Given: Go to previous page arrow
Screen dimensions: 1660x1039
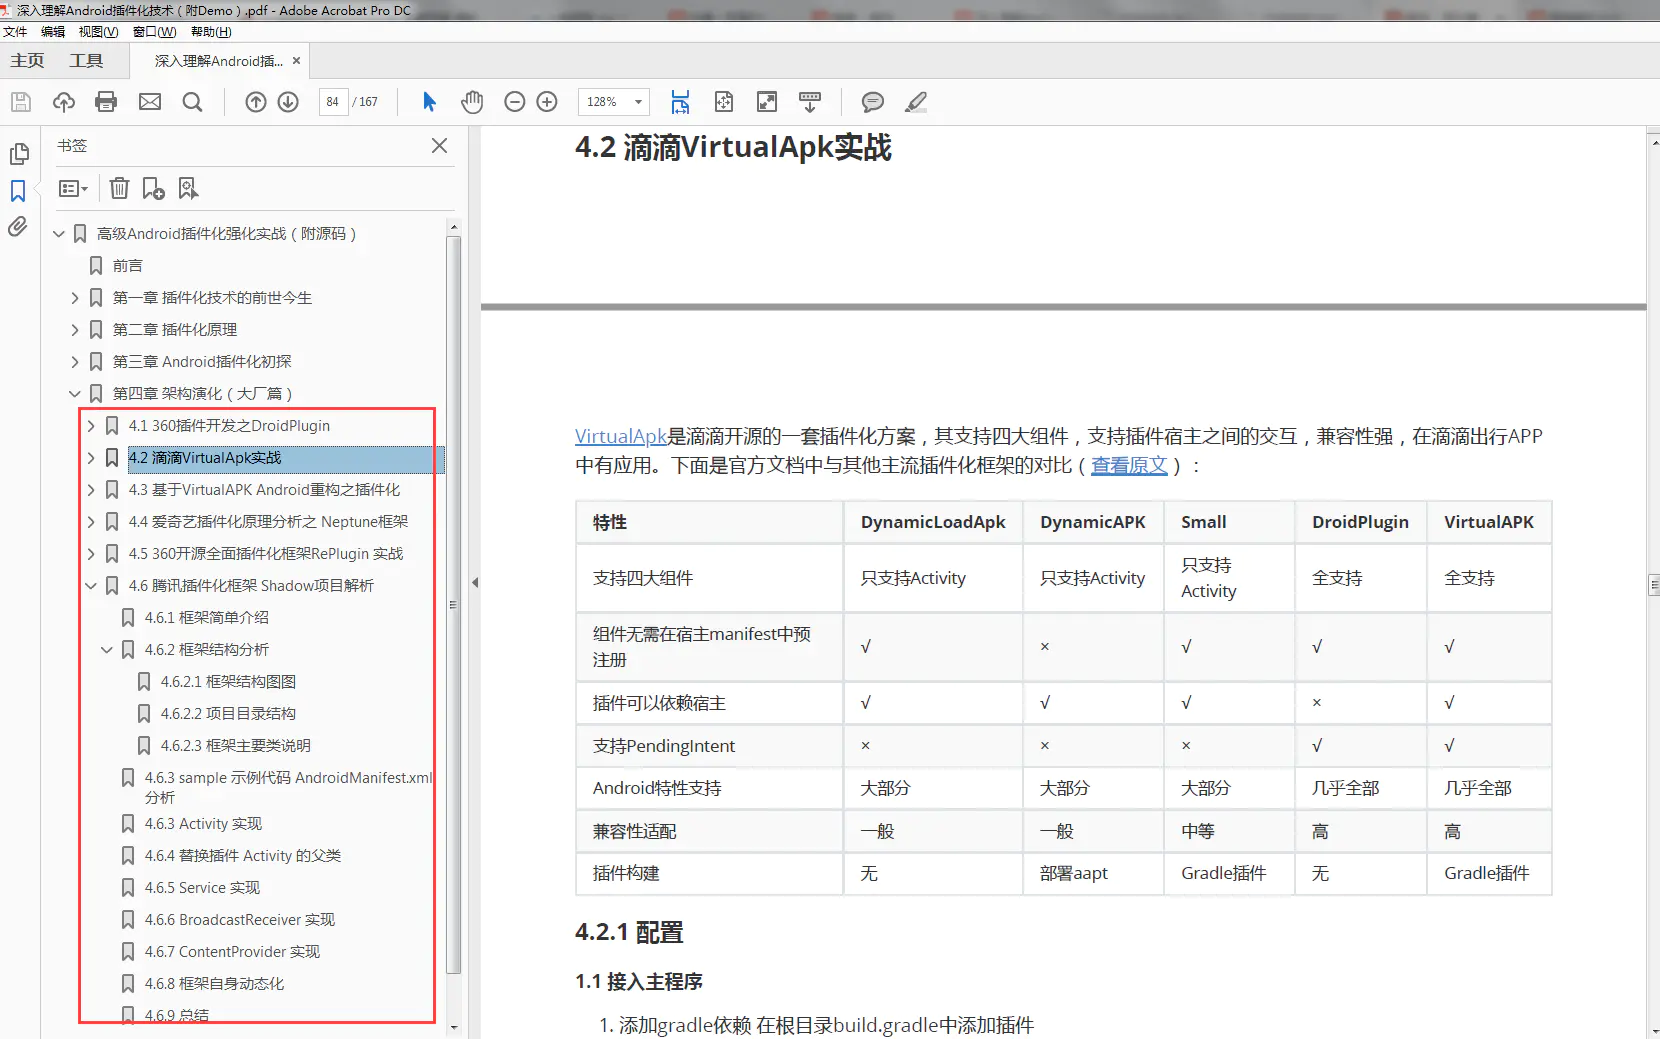Looking at the screenshot, I should click(256, 102).
